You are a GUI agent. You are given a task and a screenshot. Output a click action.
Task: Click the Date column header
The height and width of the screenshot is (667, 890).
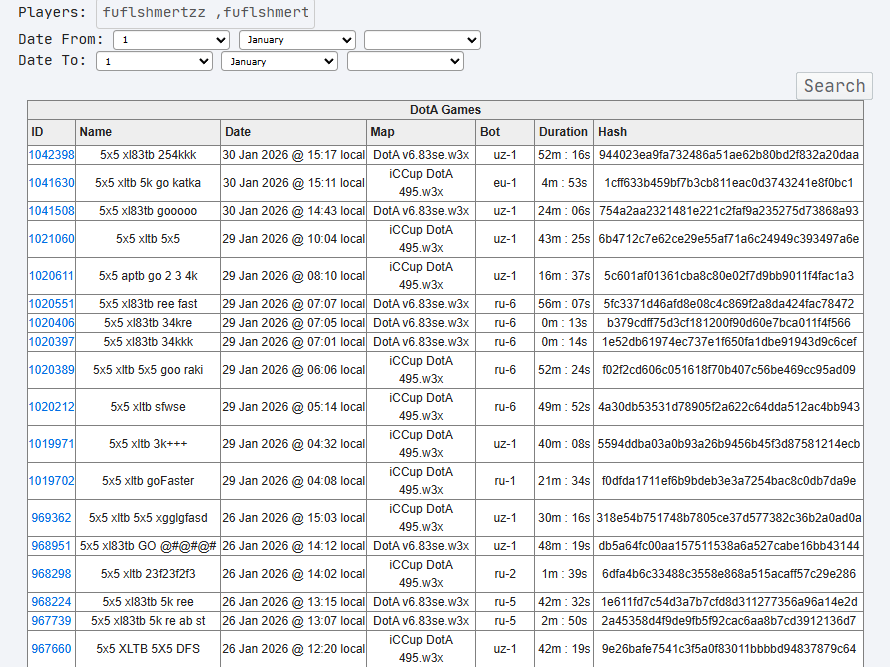click(293, 132)
